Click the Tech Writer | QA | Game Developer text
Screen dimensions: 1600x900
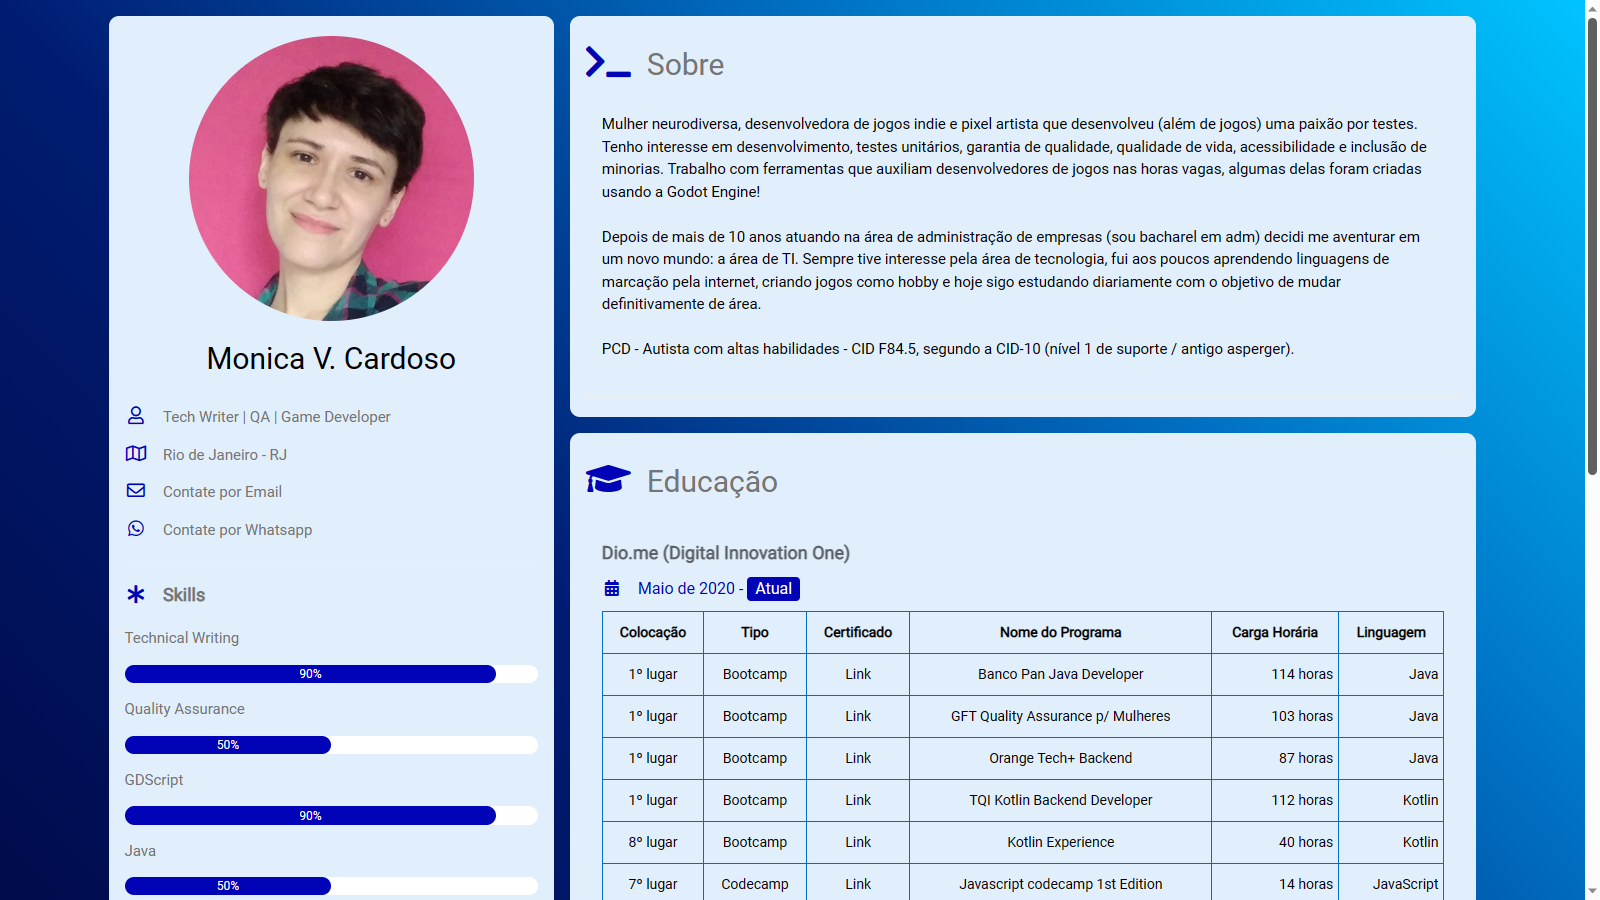[x=276, y=417]
